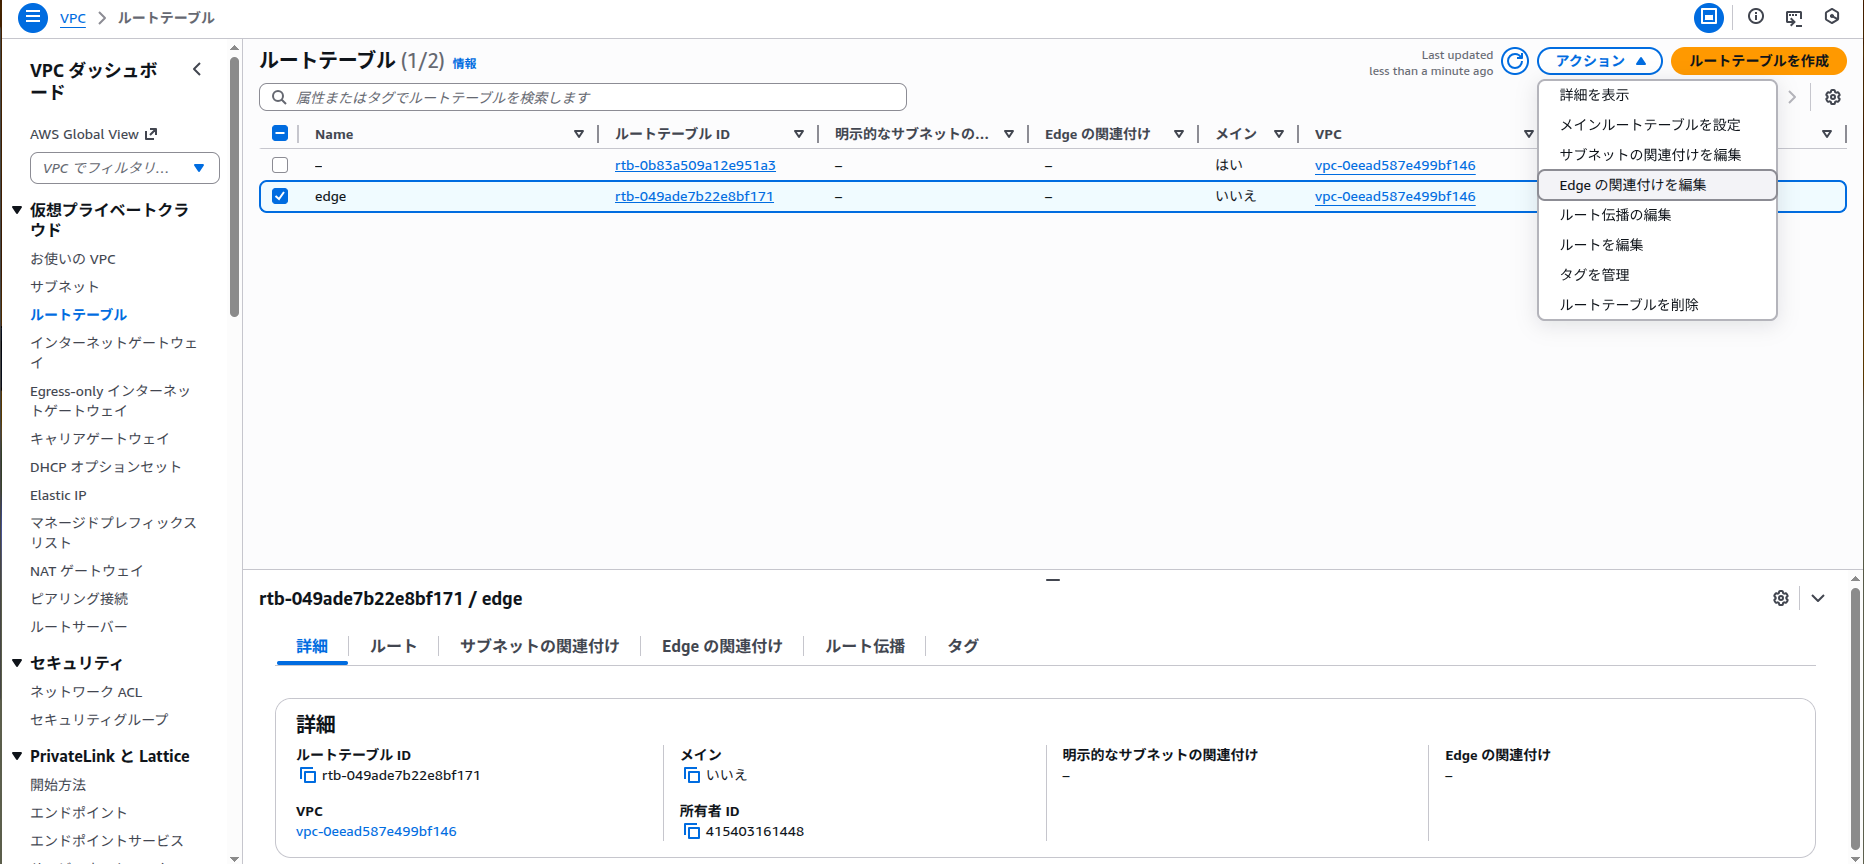
Task: Choose ルート伝播の編集 menu item
Action: 1657,215
